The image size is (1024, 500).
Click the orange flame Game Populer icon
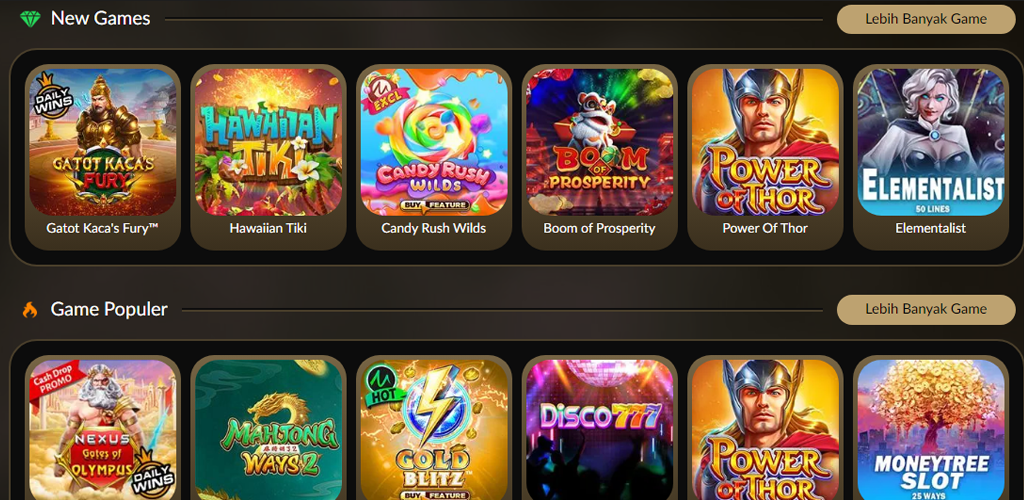point(30,309)
